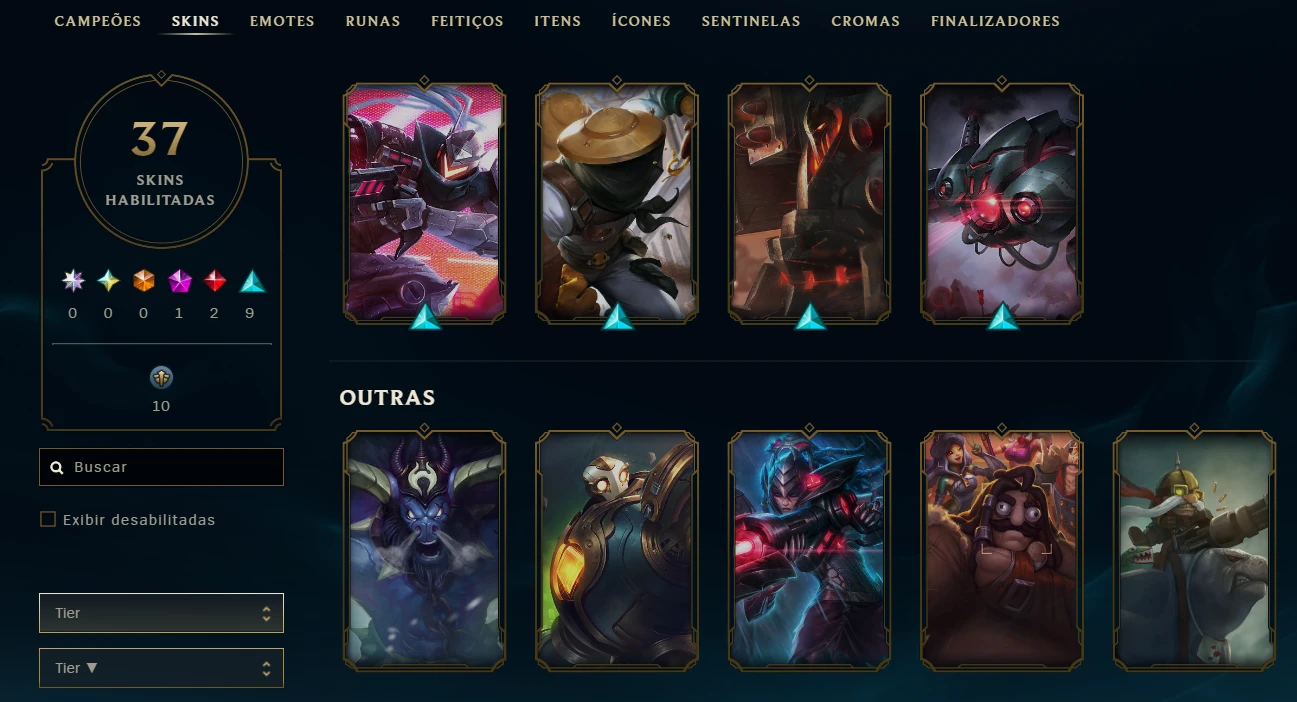This screenshot has height=702, width=1297.
Task: Open the Cromas tab
Action: (x=865, y=21)
